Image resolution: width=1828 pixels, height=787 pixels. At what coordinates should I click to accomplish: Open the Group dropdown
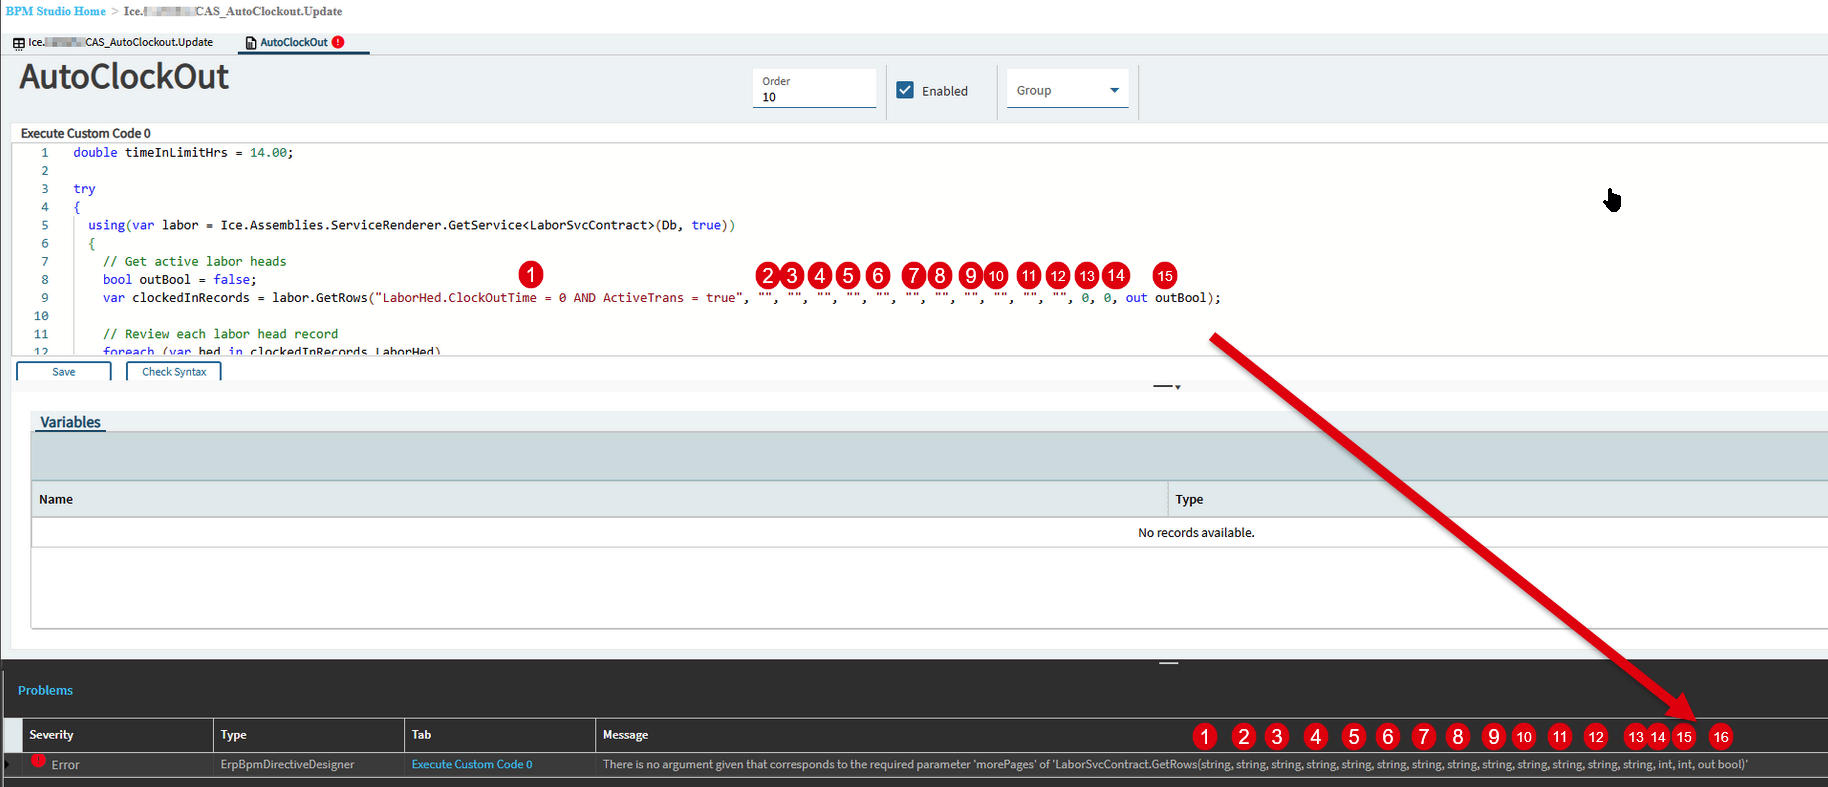coord(1067,90)
